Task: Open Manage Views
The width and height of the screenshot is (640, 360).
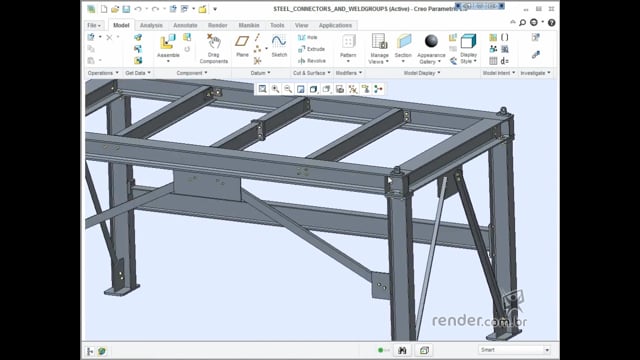Action: click(x=379, y=48)
